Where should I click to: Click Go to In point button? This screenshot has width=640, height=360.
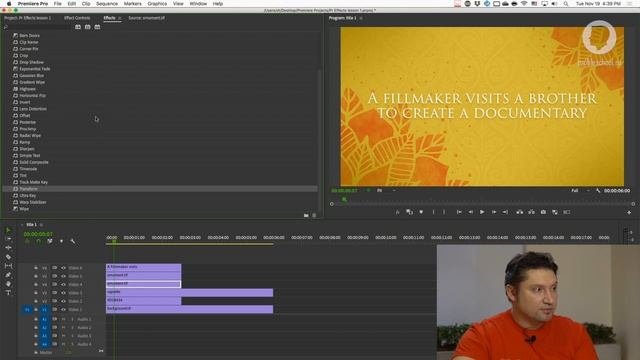click(x=459, y=212)
